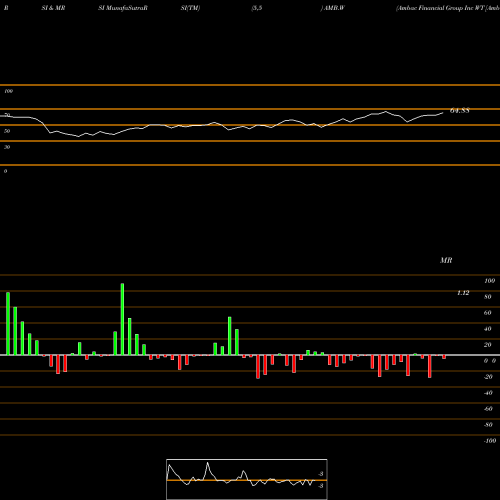Select the "Ambac Financial Group Inc WT" title
500x500 pixels.
(440, 8)
